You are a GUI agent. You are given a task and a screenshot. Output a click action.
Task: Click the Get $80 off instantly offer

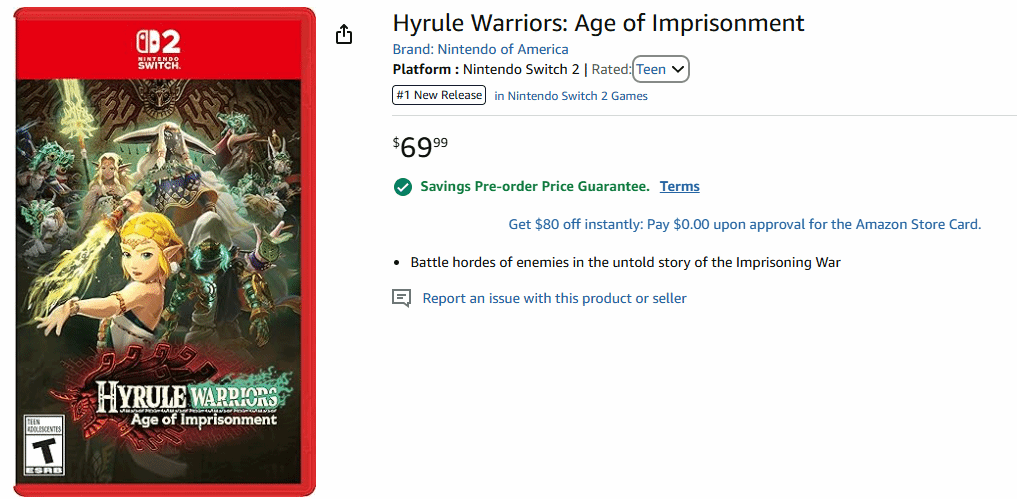744,224
